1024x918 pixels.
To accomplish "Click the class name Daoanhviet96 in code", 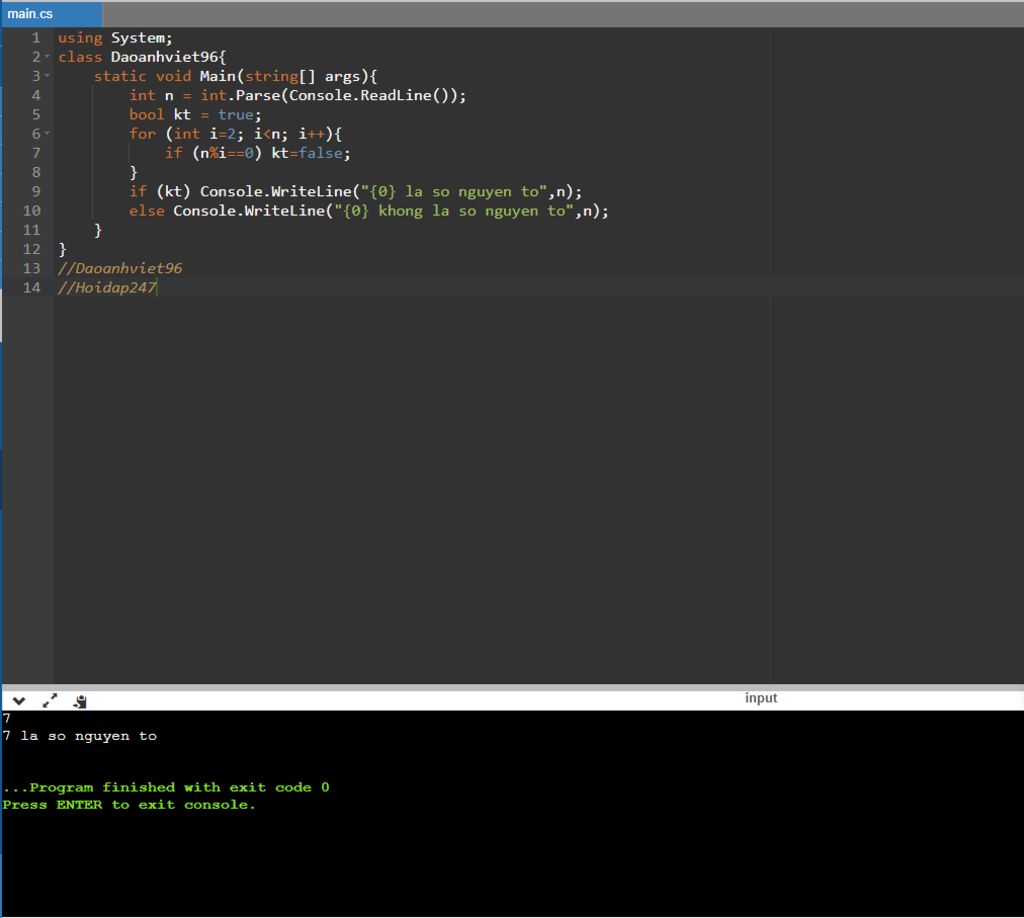I will (164, 57).
